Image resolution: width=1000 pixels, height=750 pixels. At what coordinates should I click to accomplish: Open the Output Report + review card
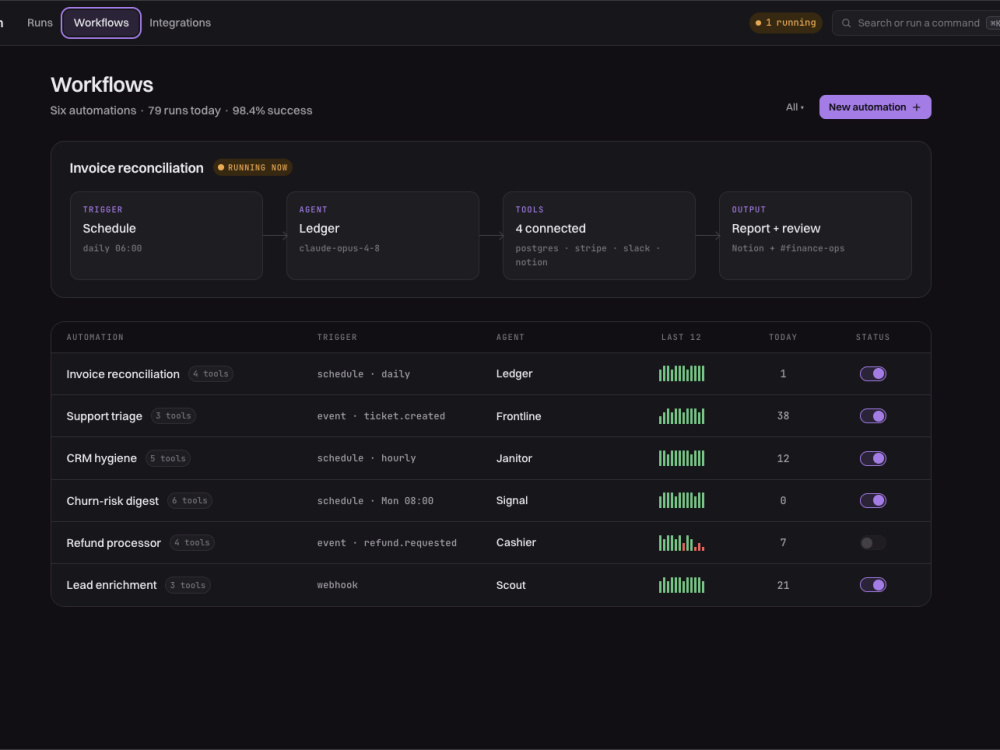815,235
